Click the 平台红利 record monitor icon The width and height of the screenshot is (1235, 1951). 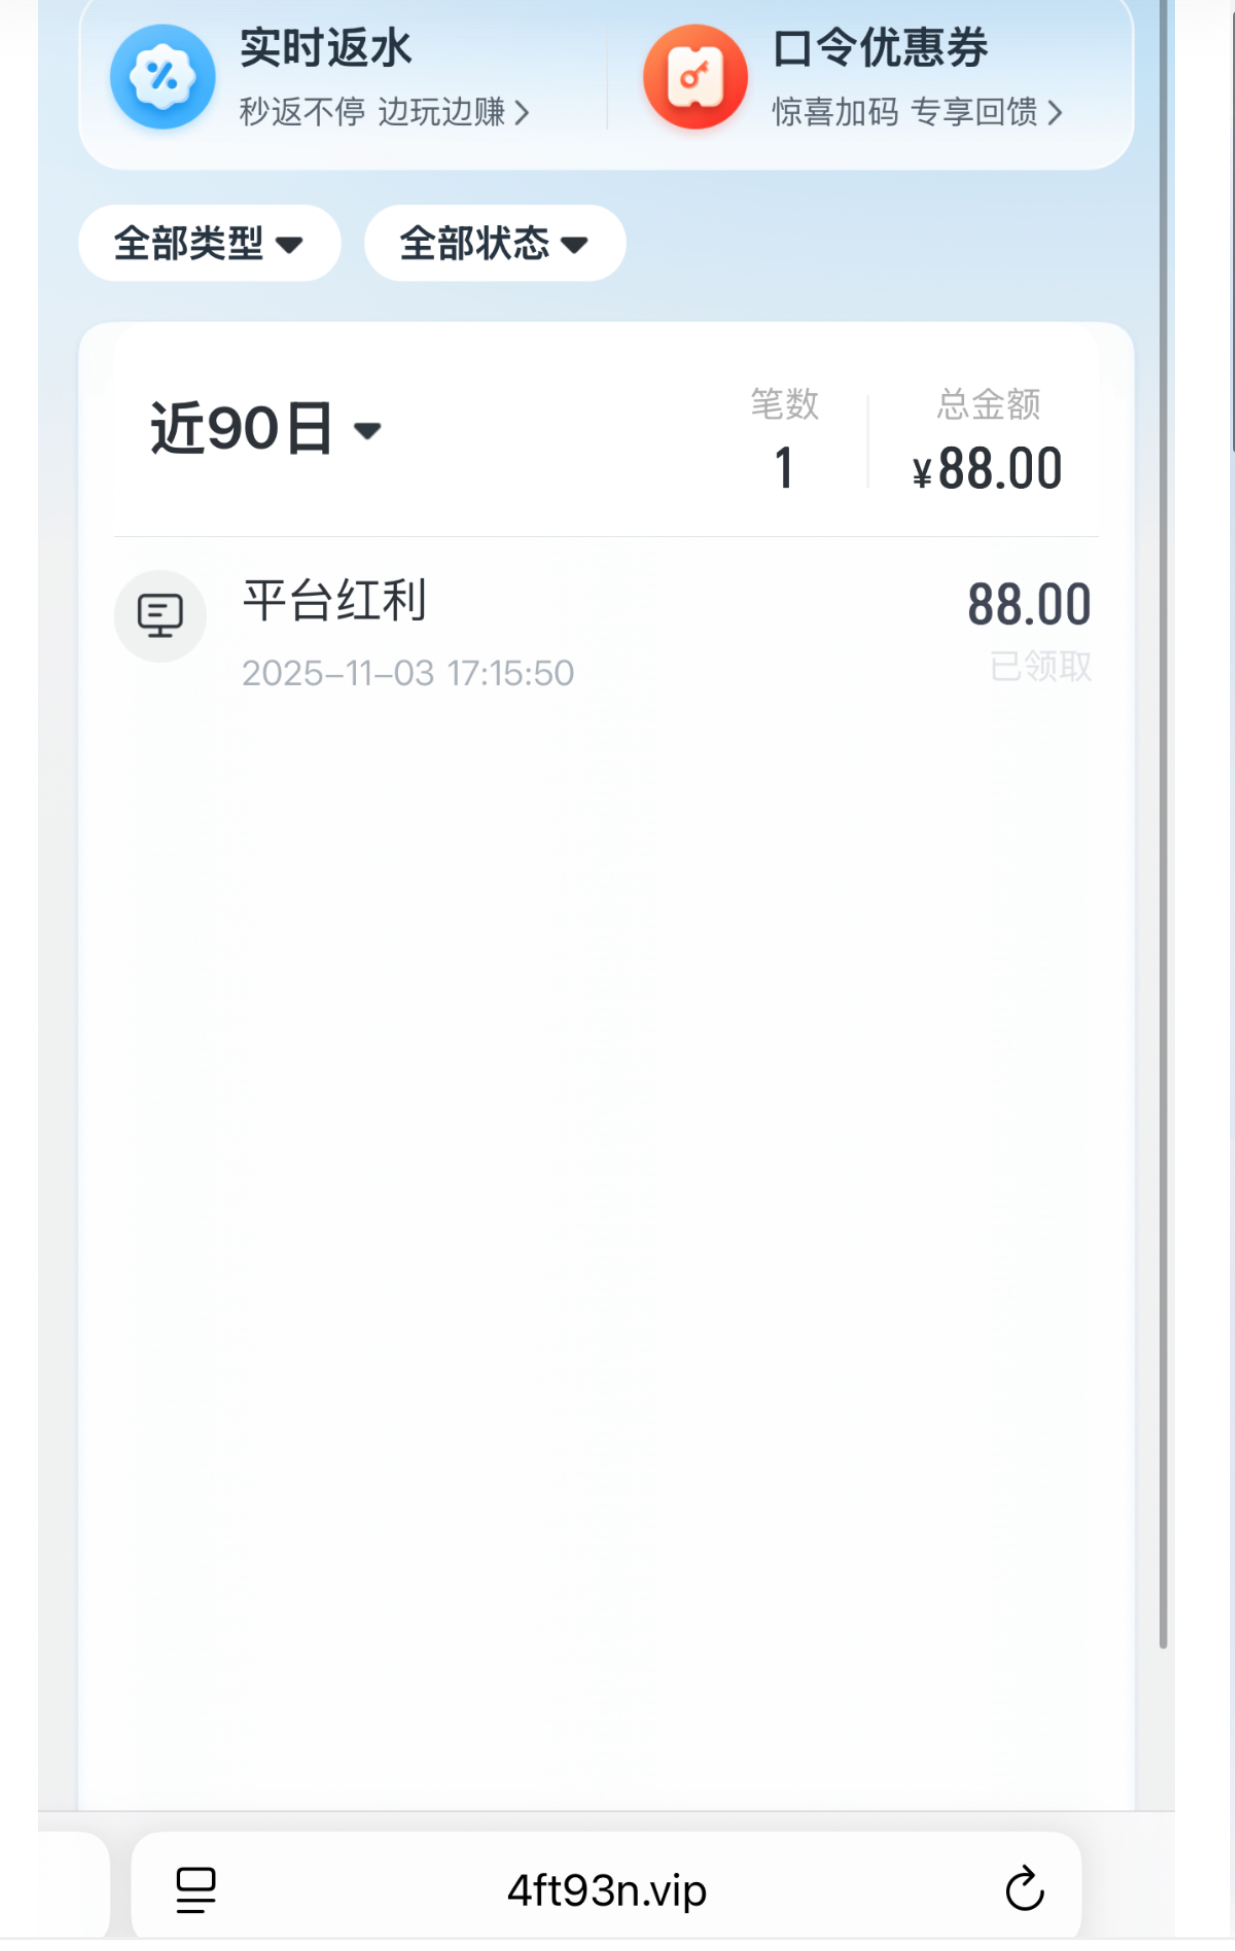(160, 616)
